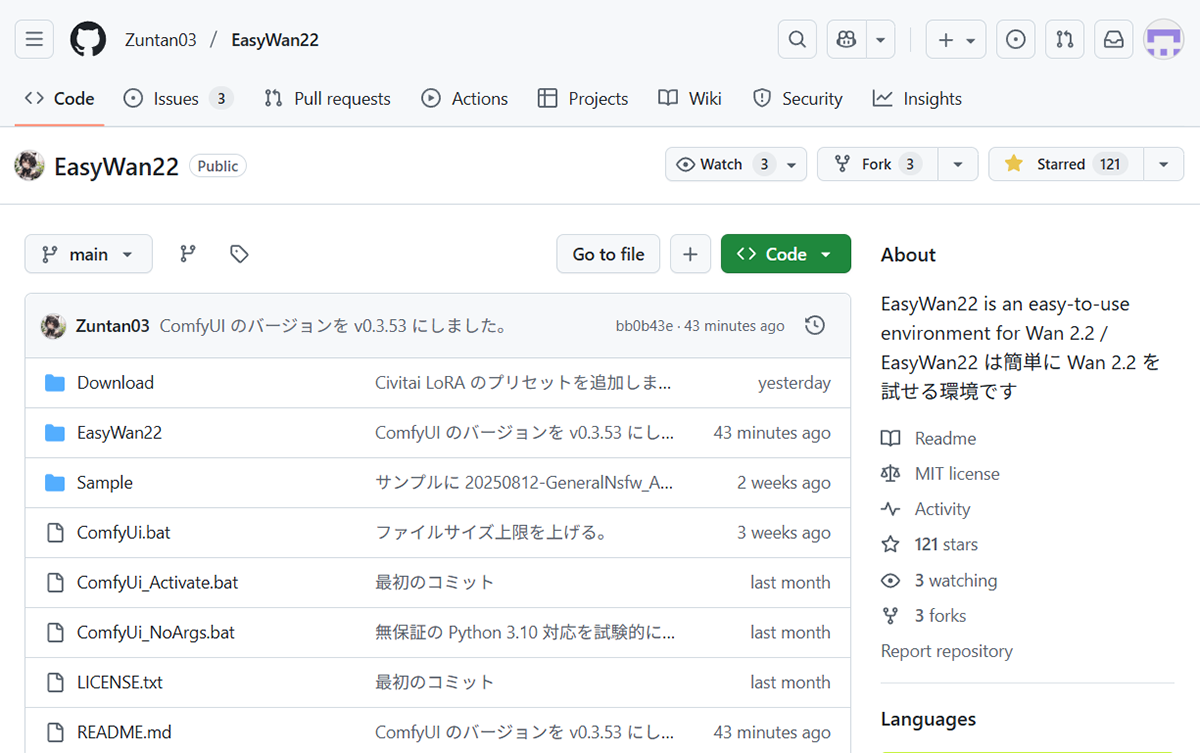Open commit history clock icon
The image size is (1200, 753).
[815, 325]
